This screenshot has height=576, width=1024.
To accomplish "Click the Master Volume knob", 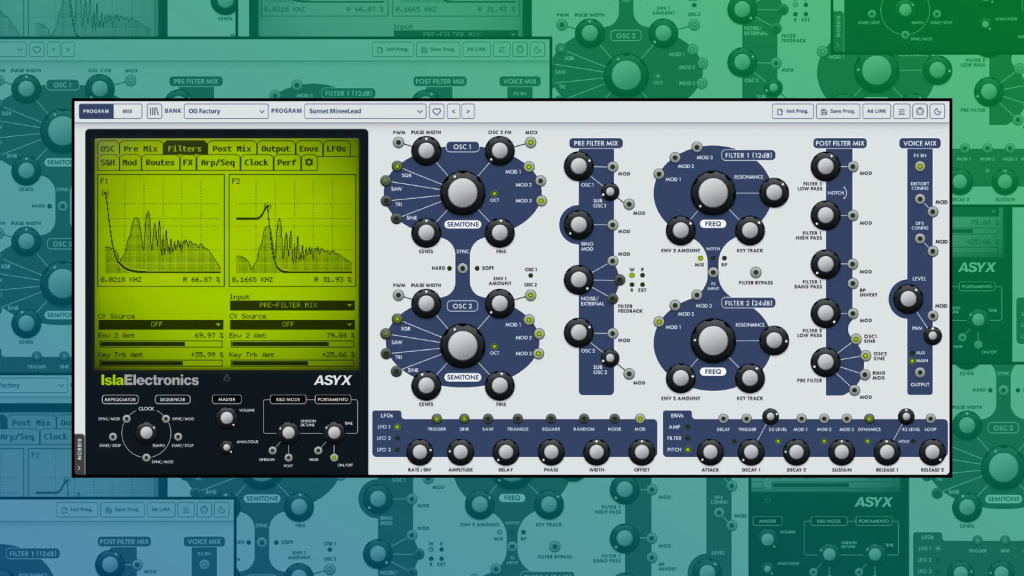I will point(226,417).
